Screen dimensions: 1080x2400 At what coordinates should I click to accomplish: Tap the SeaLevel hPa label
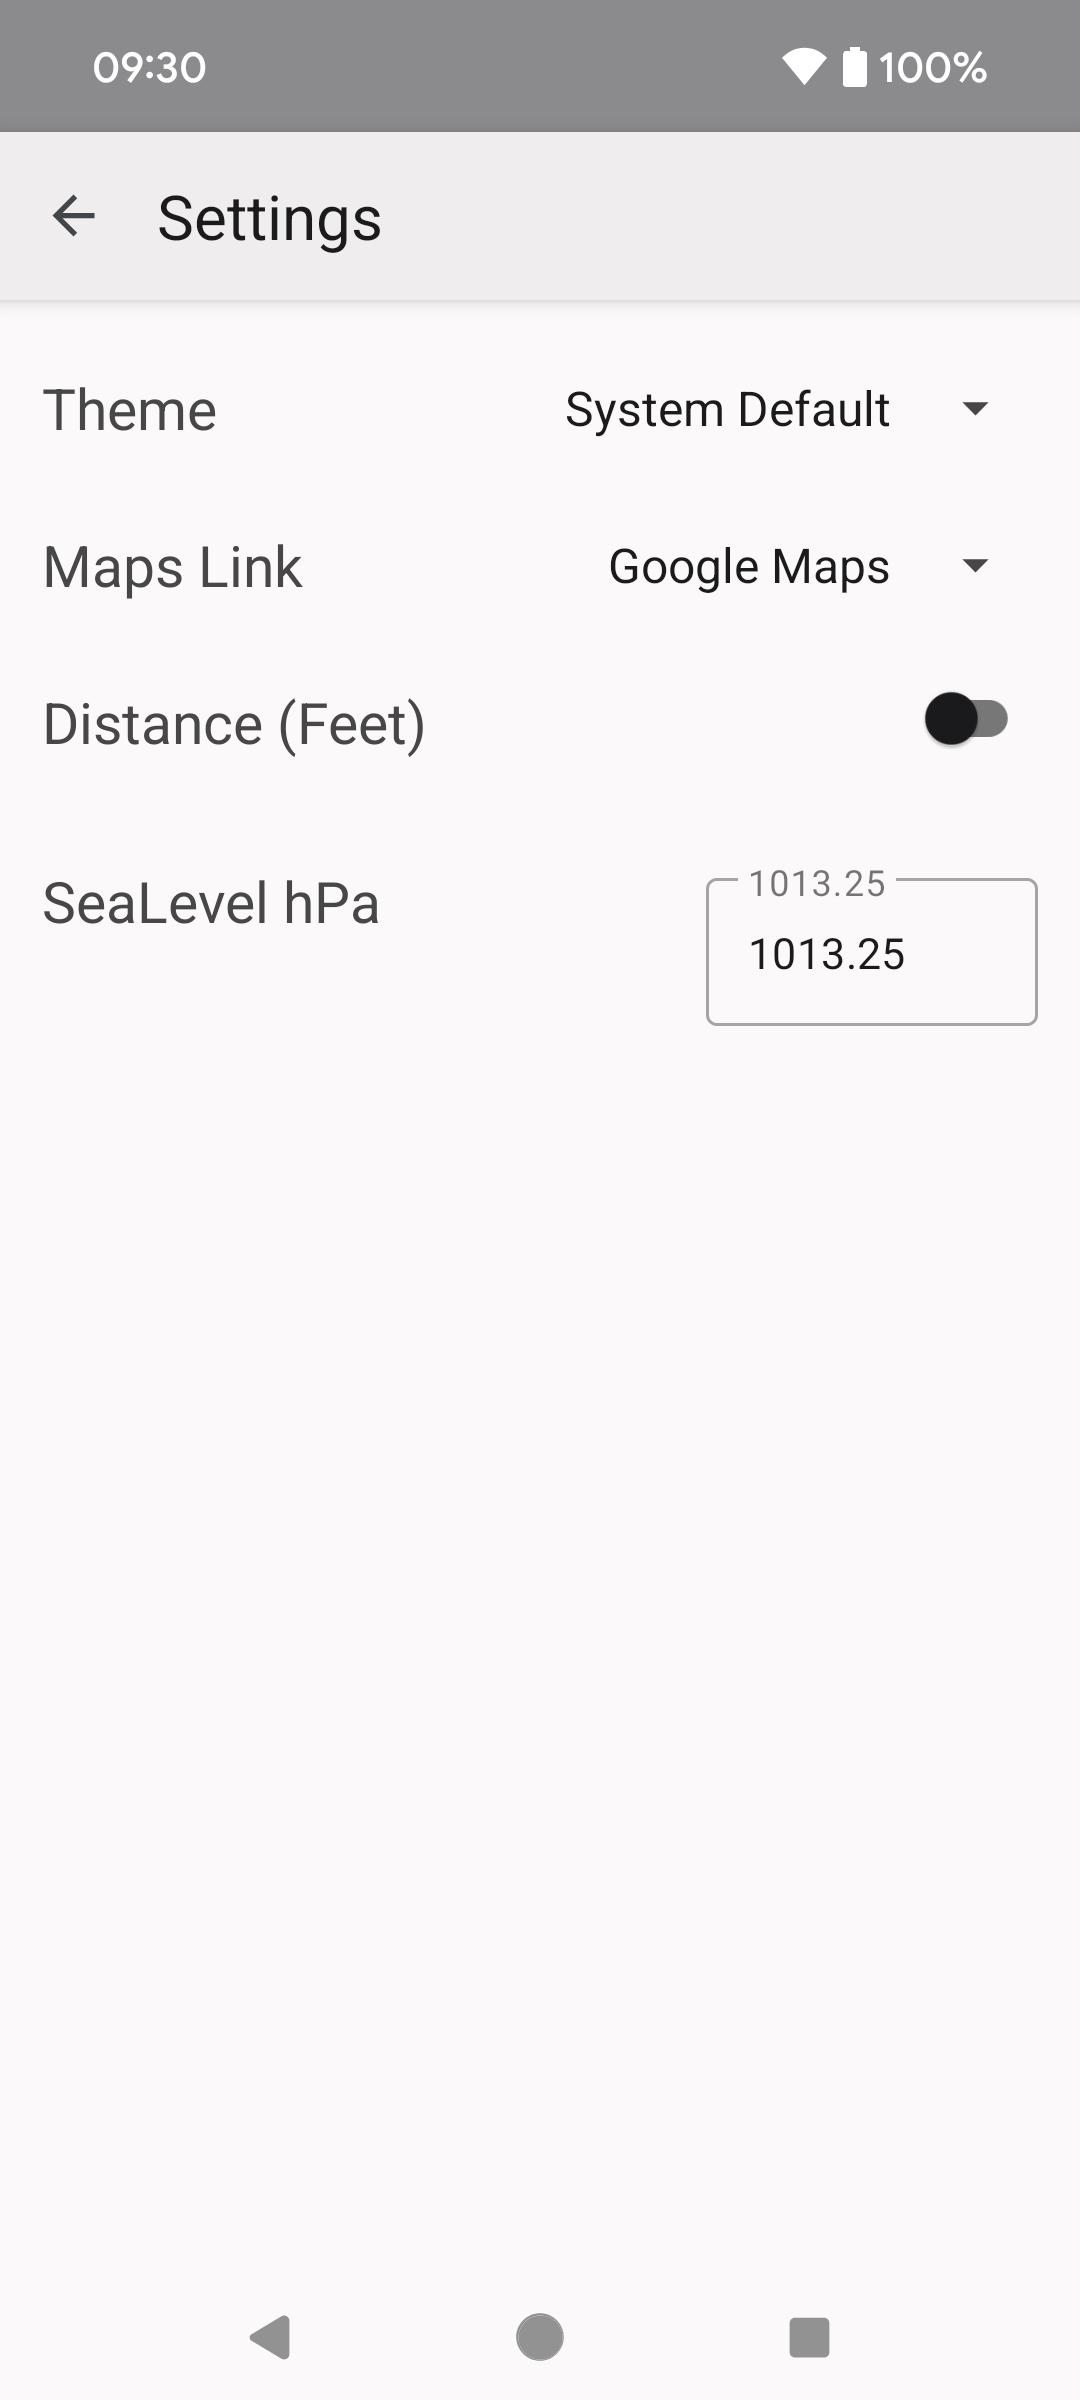click(x=211, y=903)
